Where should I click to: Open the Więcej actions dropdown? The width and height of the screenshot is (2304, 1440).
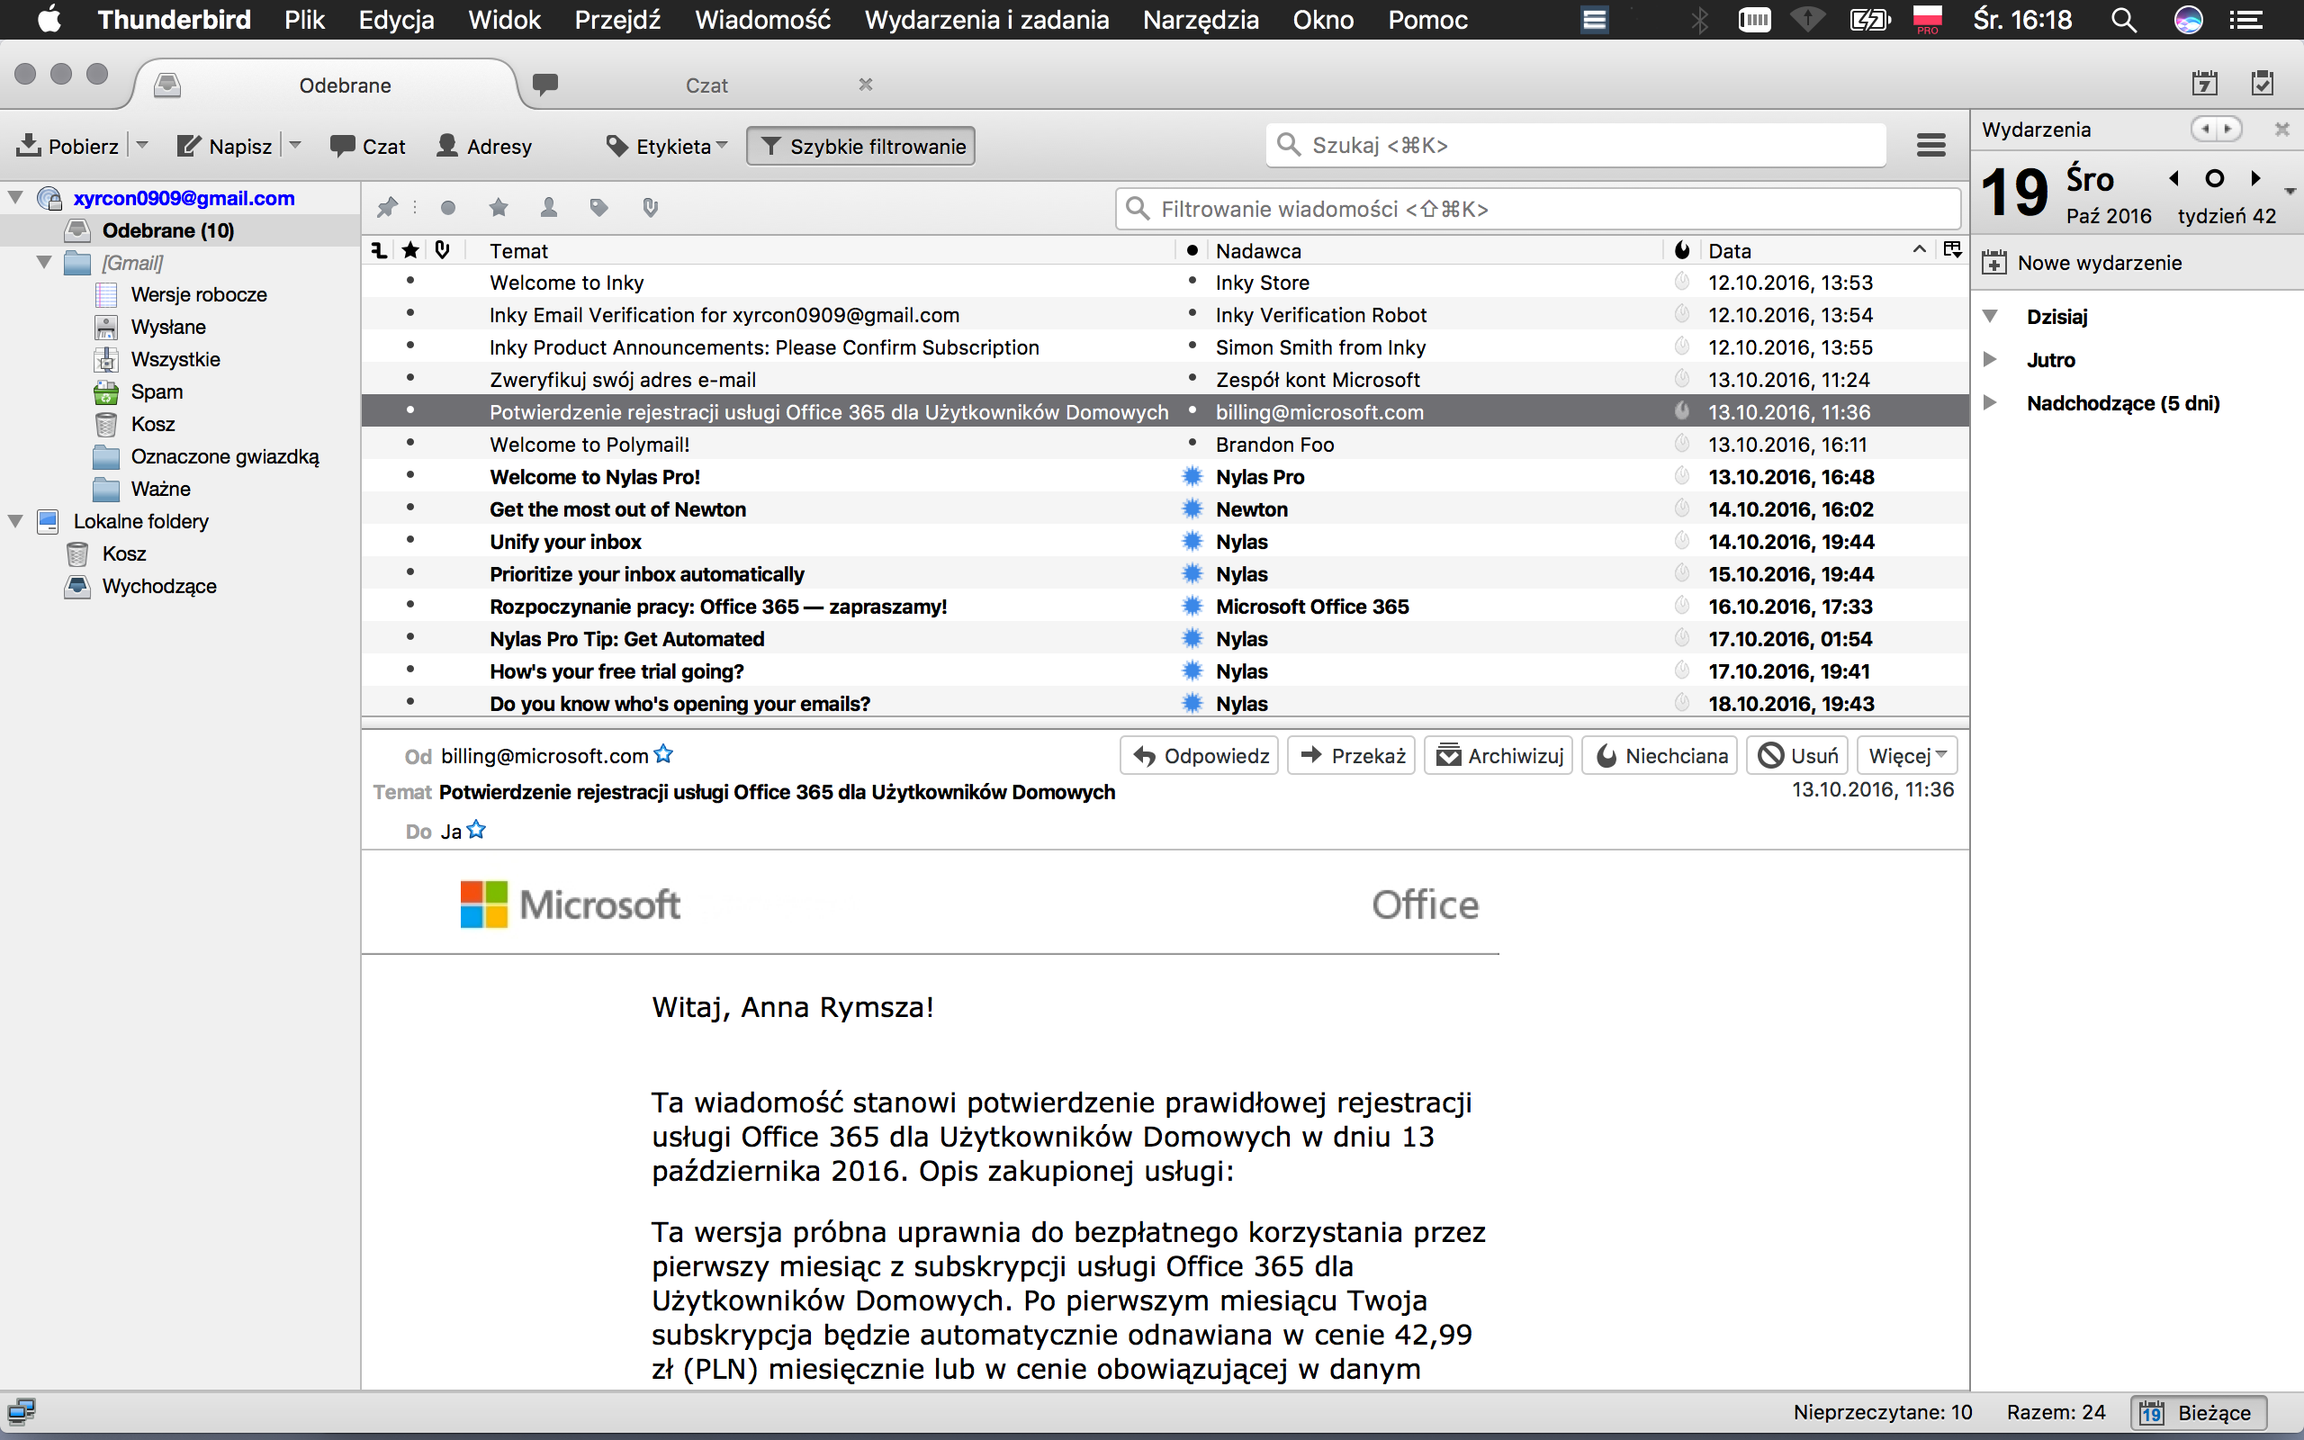[1906, 756]
